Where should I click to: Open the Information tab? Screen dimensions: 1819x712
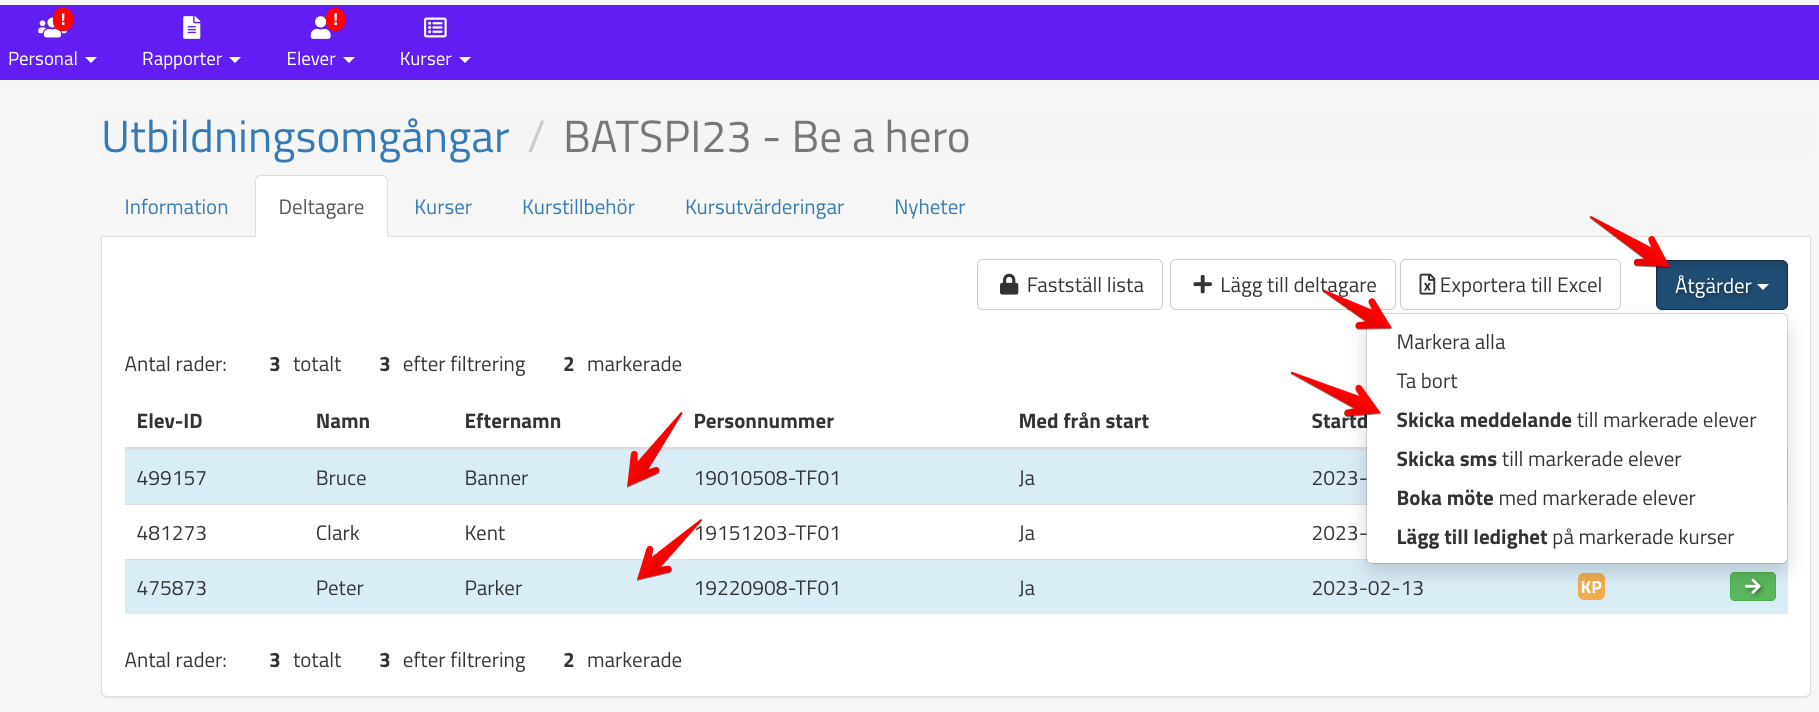click(x=176, y=207)
